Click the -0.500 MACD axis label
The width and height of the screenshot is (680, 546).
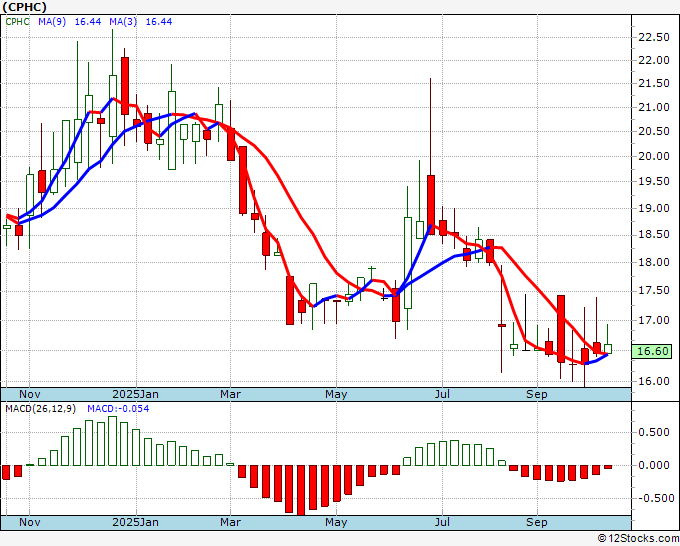(x=652, y=498)
